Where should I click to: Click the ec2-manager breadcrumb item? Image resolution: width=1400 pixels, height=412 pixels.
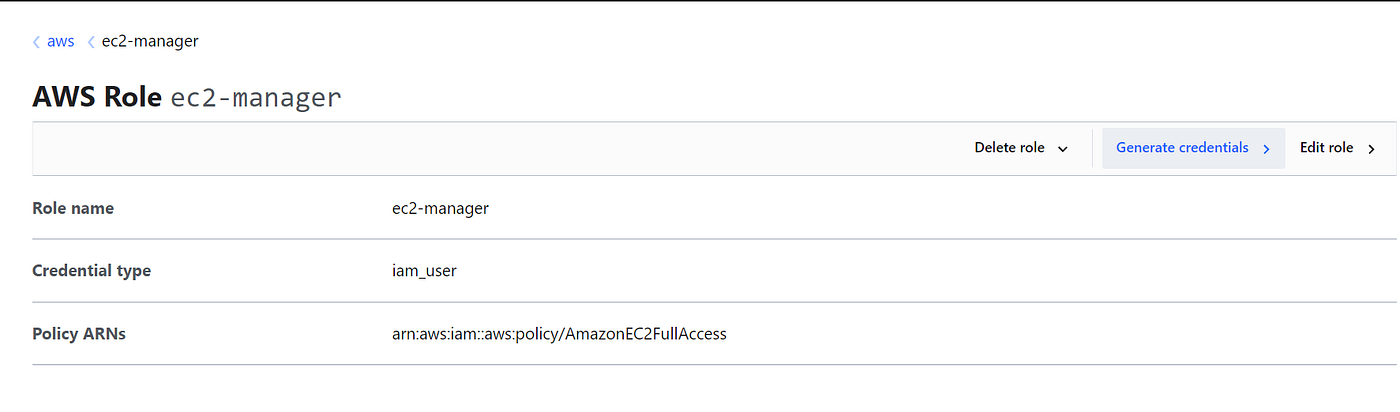tap(150, 42)
